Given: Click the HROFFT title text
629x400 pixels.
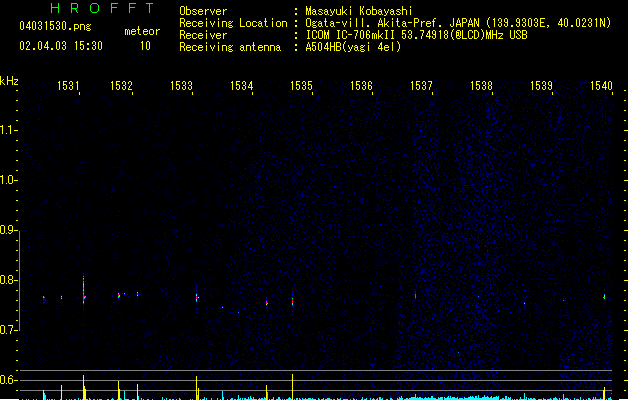Looking at the screenshot, I should [103, 8].
